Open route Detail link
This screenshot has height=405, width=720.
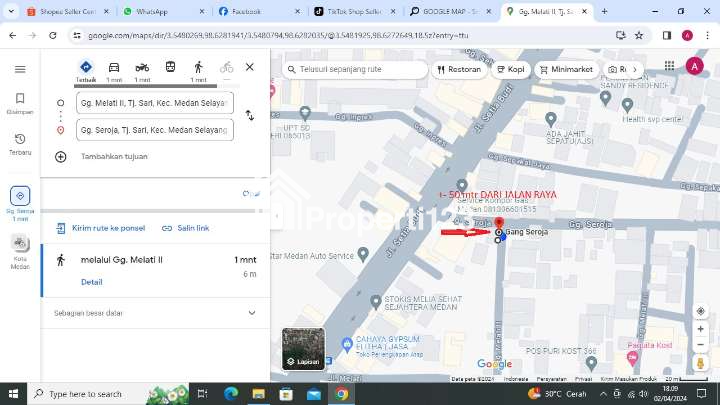click(92, 282)
